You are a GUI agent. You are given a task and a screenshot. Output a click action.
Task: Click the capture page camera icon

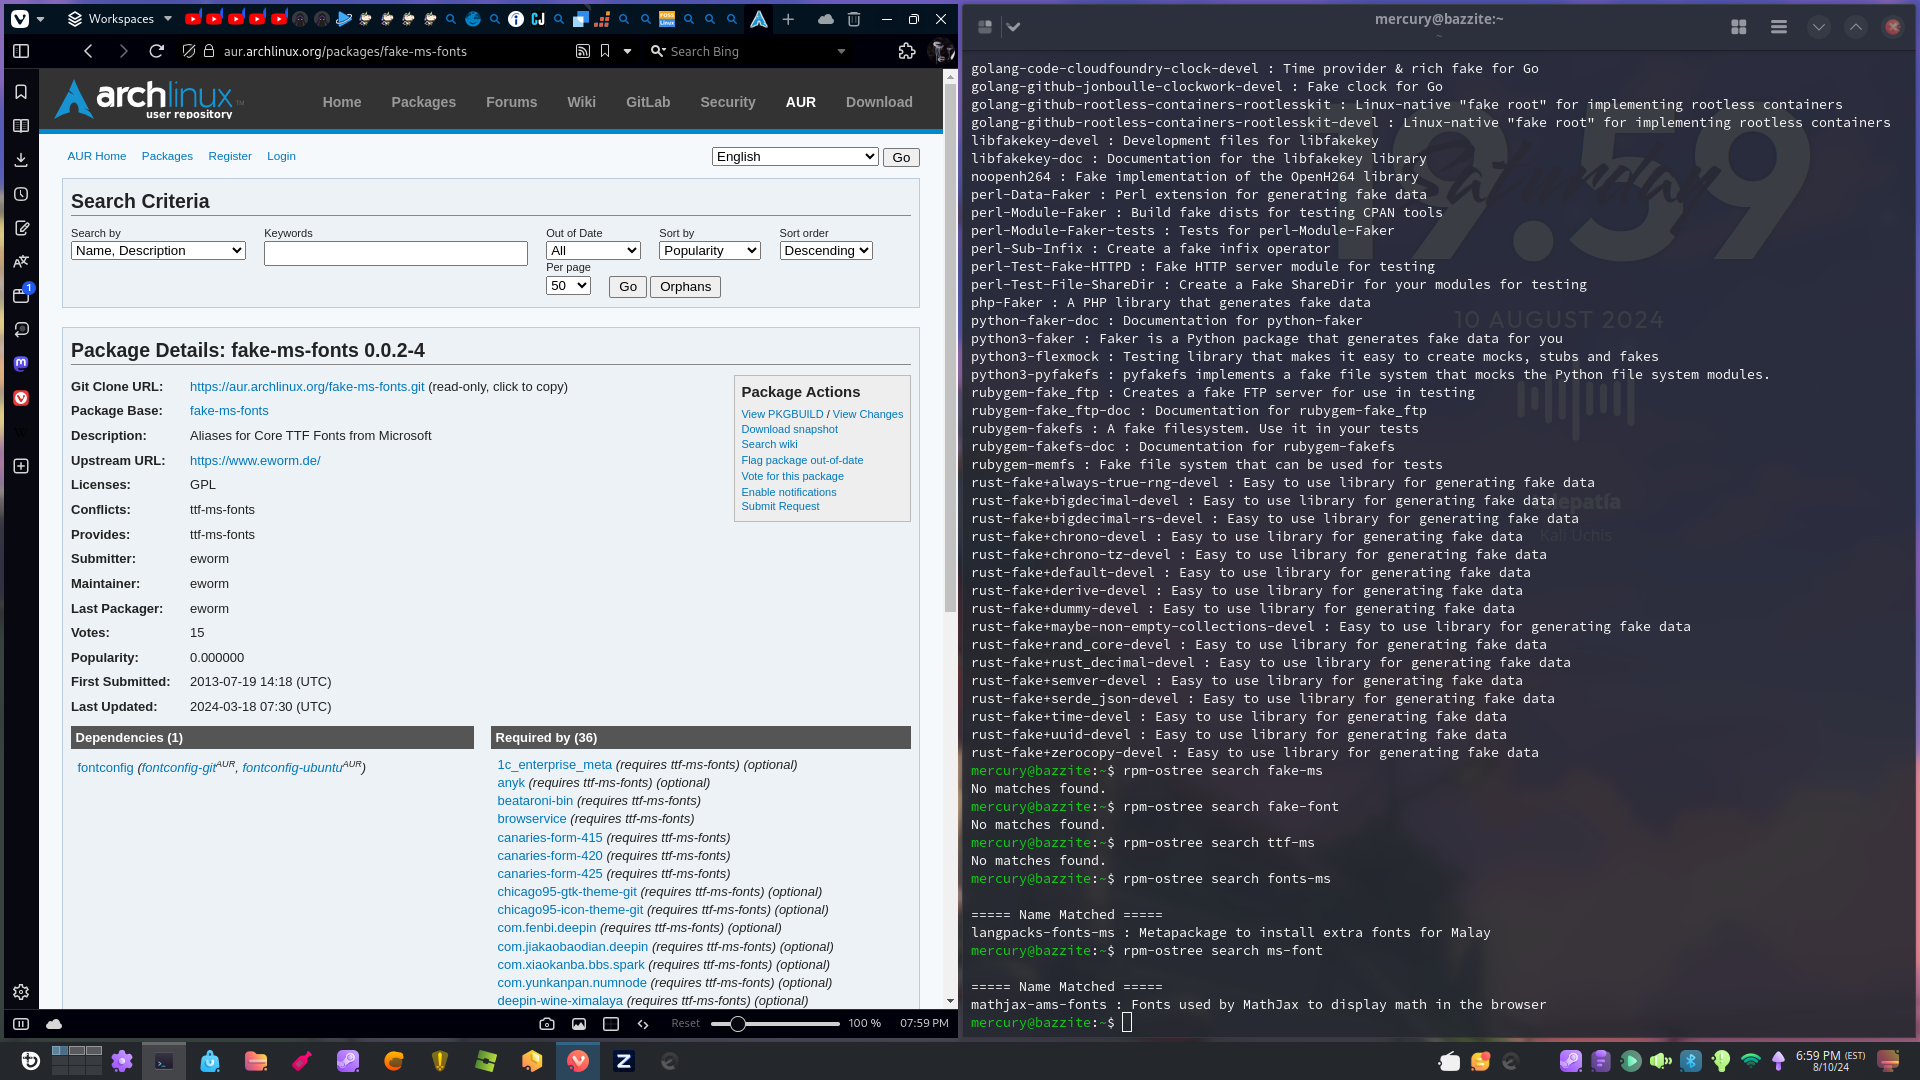click(547, 1023)
